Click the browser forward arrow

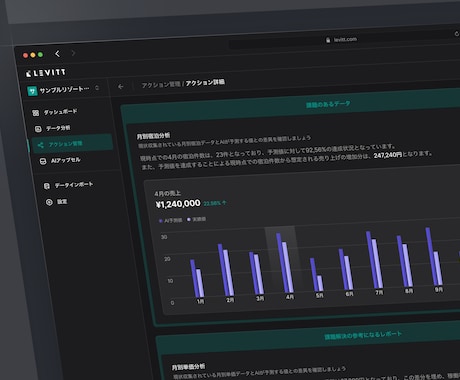(x=73, y=53)
